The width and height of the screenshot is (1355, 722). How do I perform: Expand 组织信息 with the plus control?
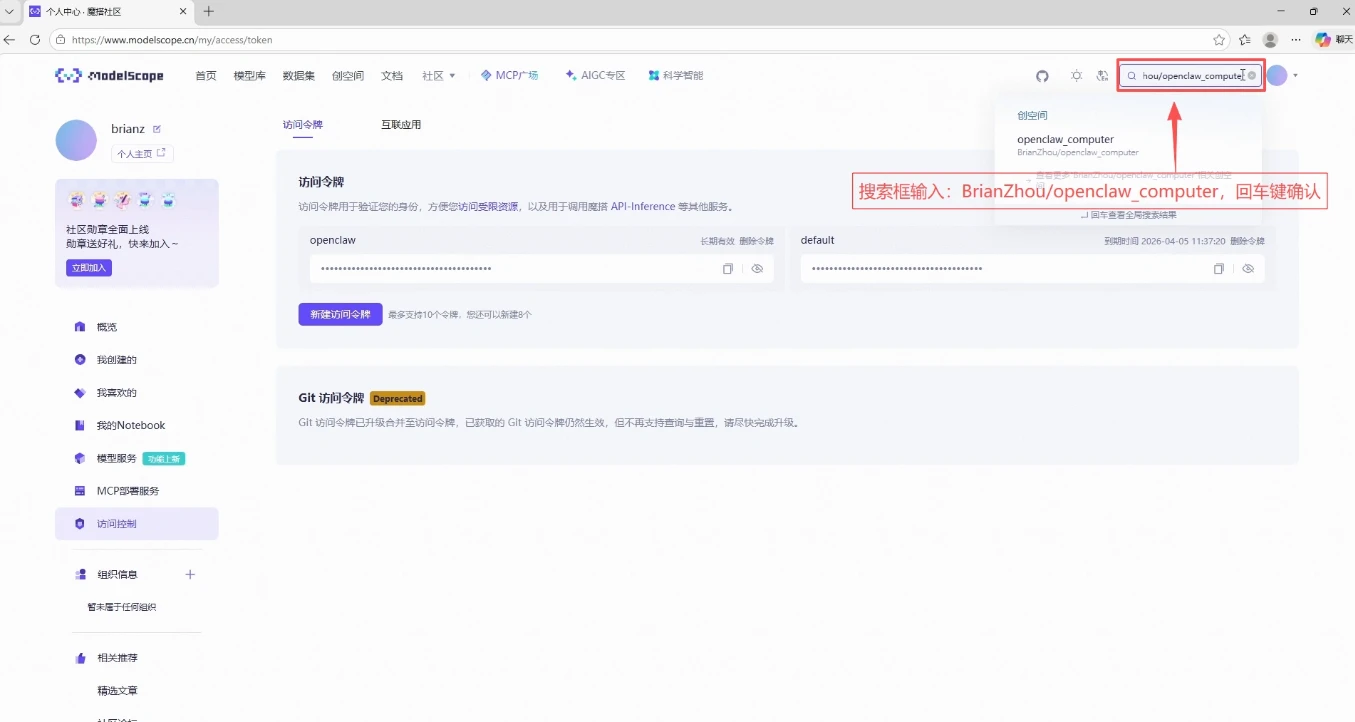point(190,574)
